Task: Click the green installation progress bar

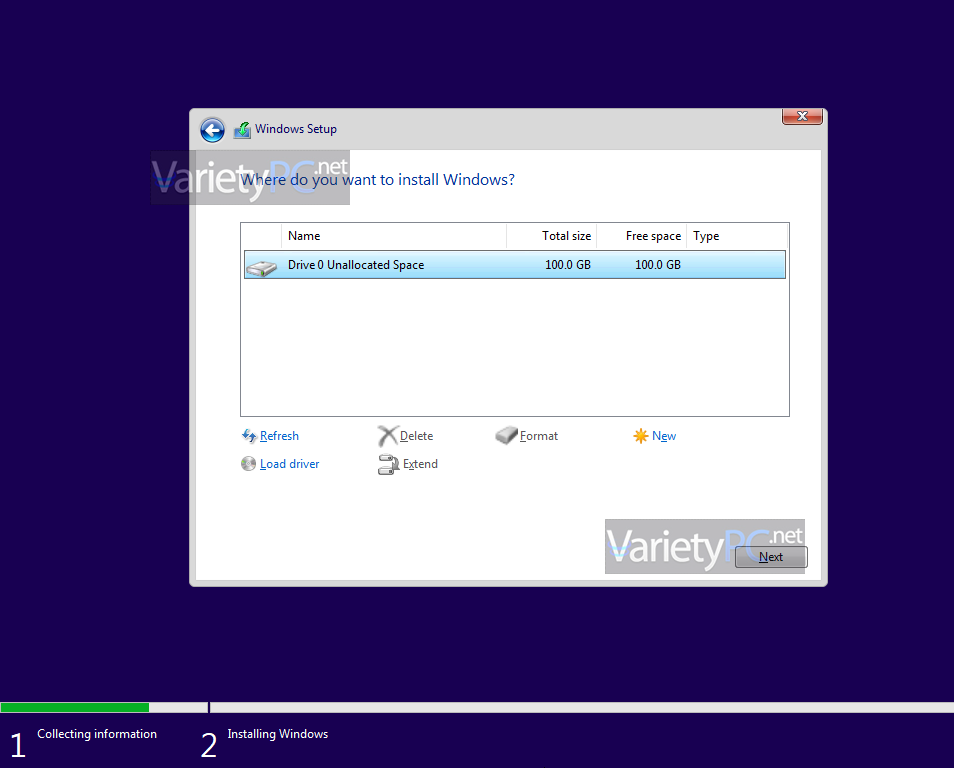Action: [75, 707]
